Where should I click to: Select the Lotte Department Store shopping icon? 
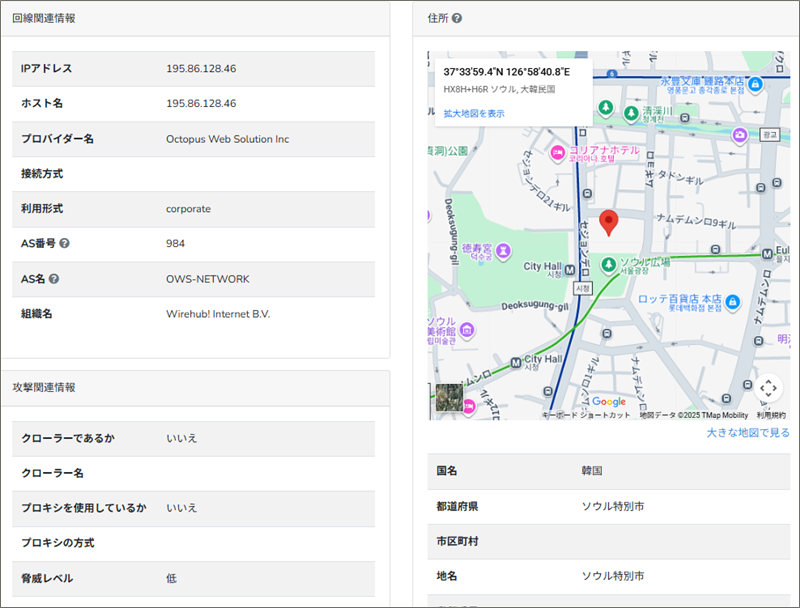[x=732, y=301]
